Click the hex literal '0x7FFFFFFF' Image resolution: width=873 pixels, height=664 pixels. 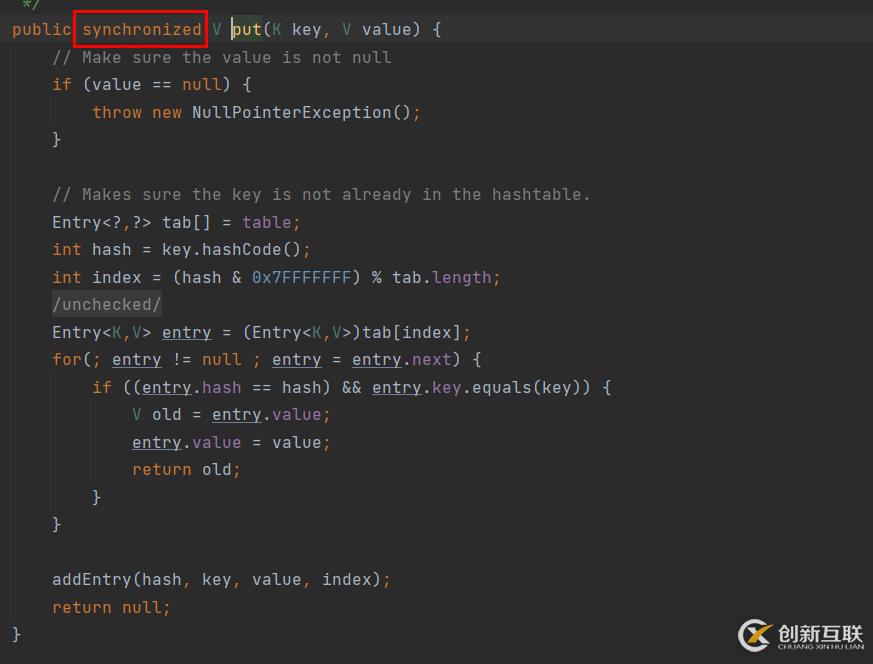(301, 277)
